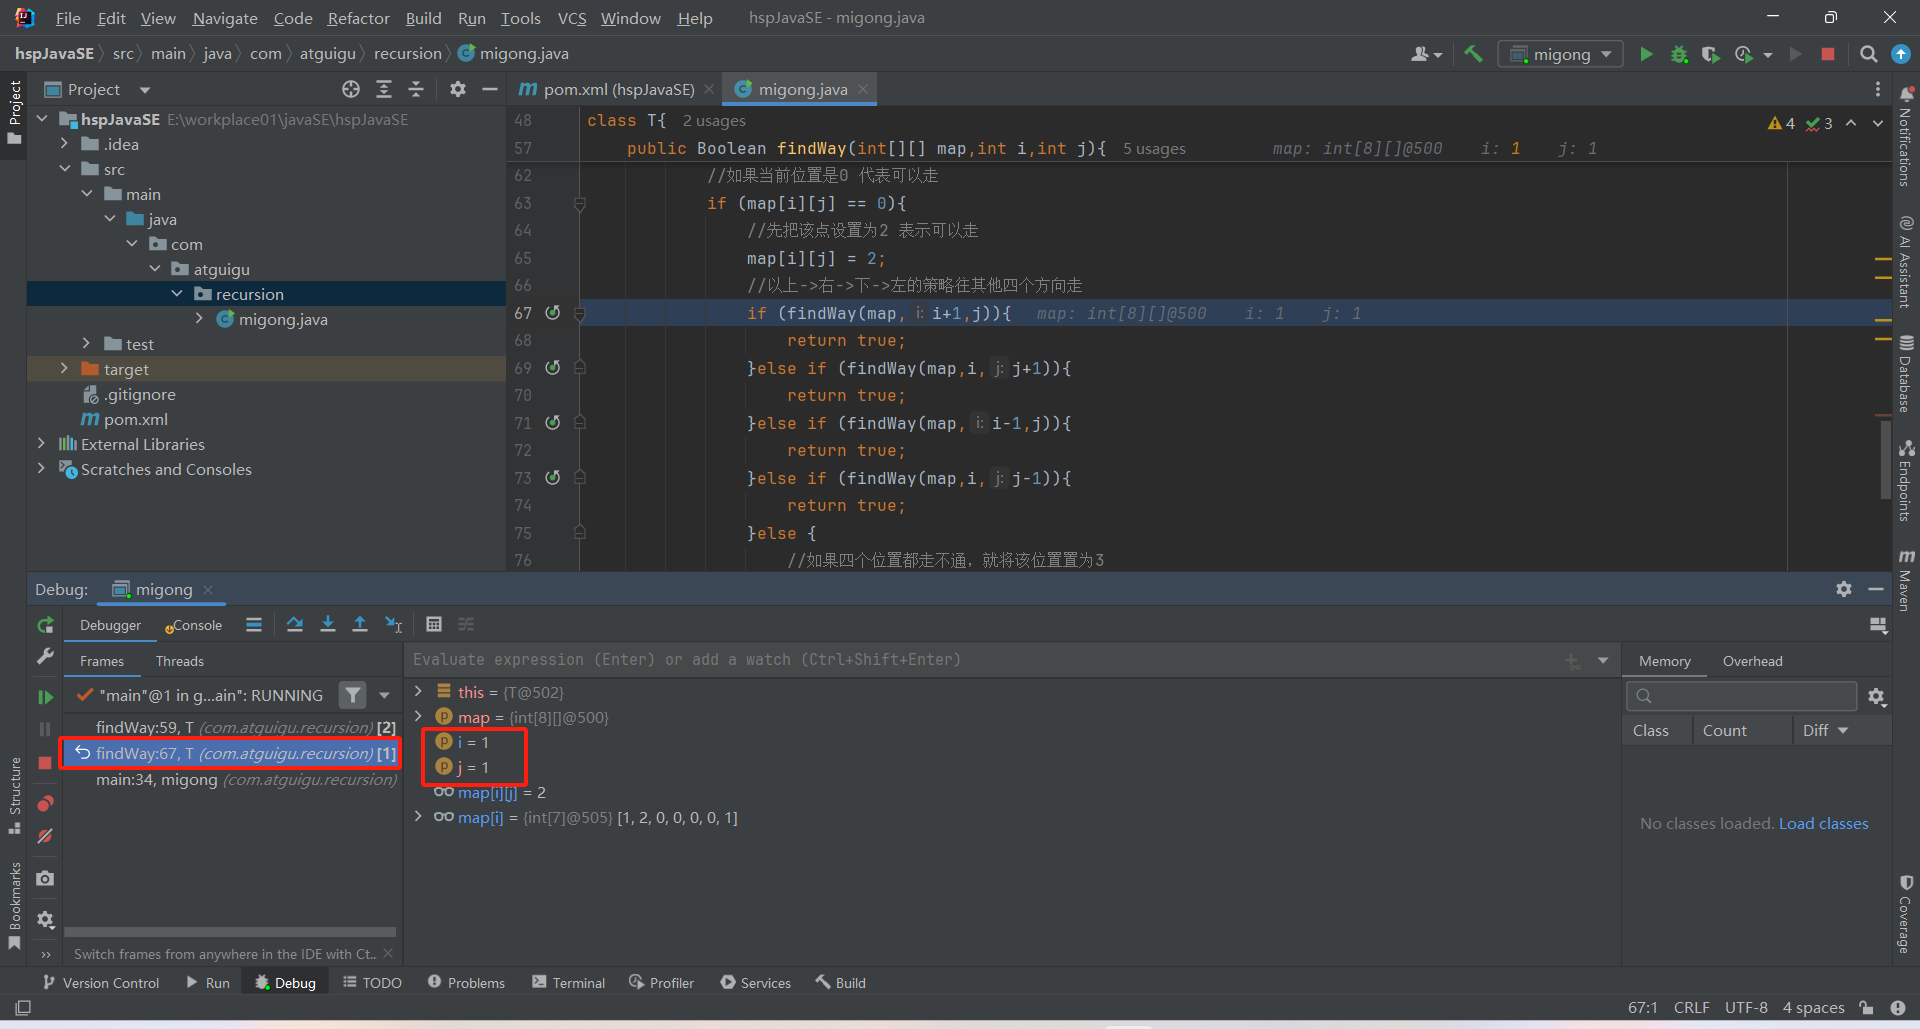Toggle the line 67 gutter recursion marker
This screenshot has height=1029, width=1920.
552,313
